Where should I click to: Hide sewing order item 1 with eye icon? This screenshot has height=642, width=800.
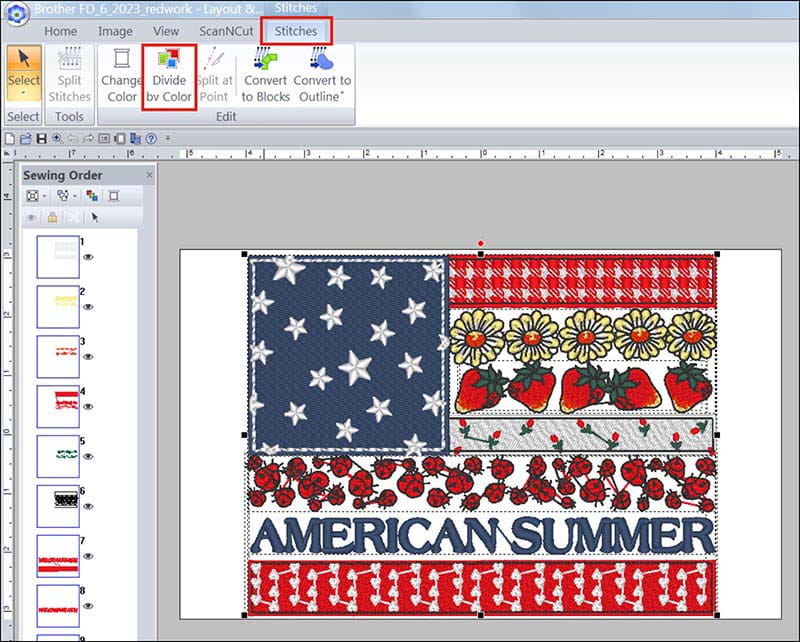tap(89, 257)
